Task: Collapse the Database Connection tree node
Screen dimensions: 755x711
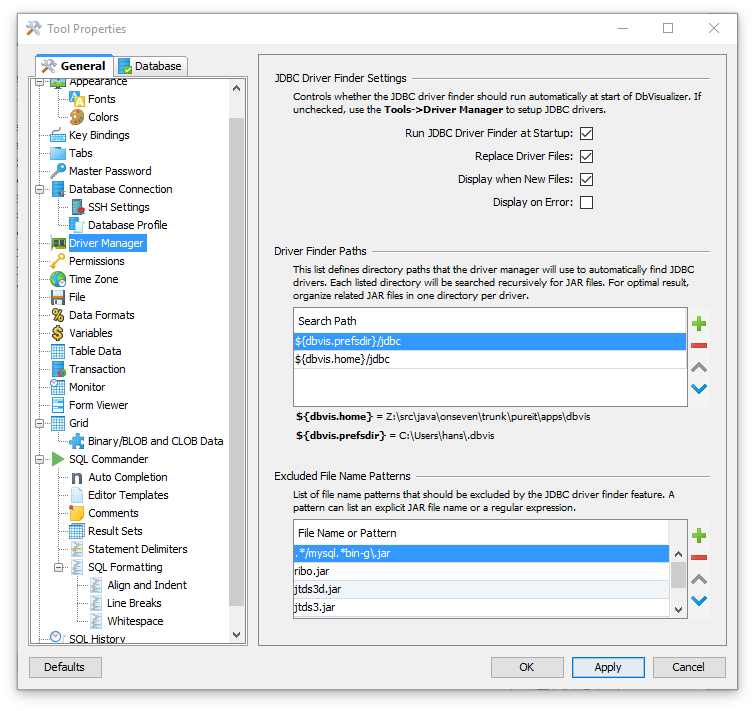Action: pos(41,189)
